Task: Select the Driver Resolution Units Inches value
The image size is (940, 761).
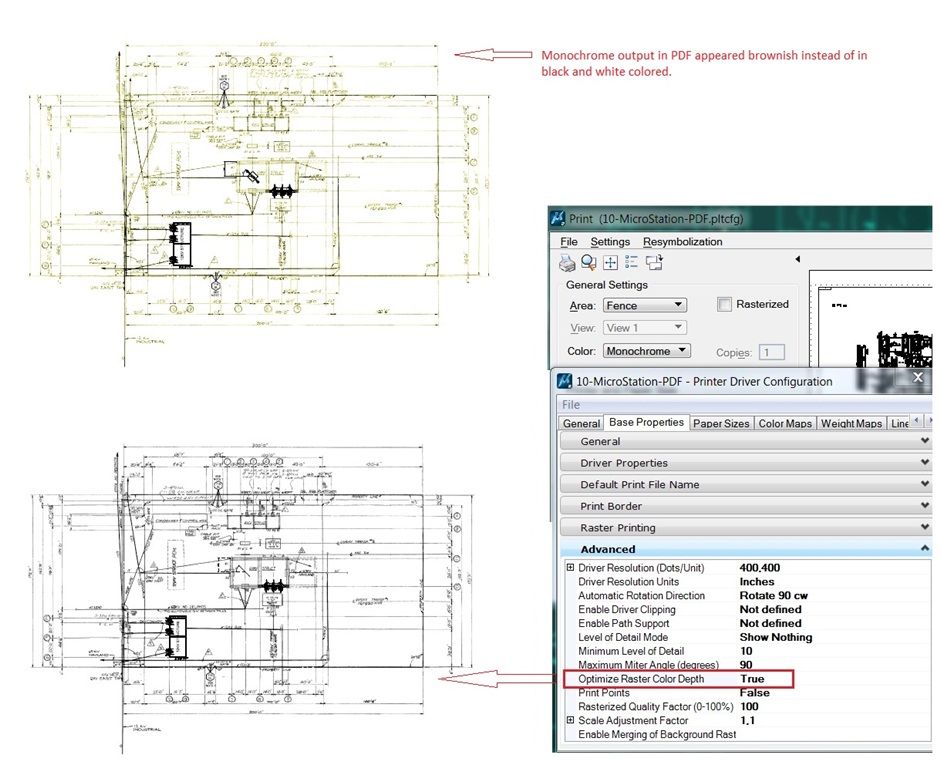Action: click(x=757, y=582)
